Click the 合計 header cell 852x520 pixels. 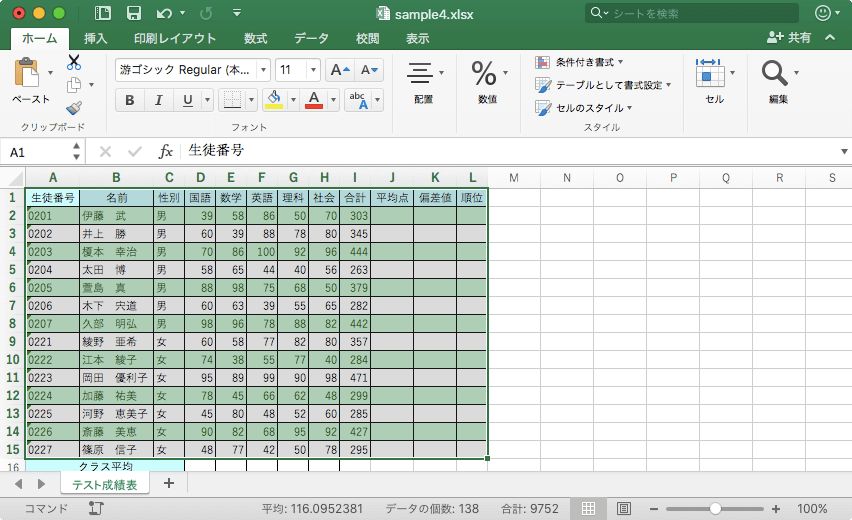(x=355, y=198)
